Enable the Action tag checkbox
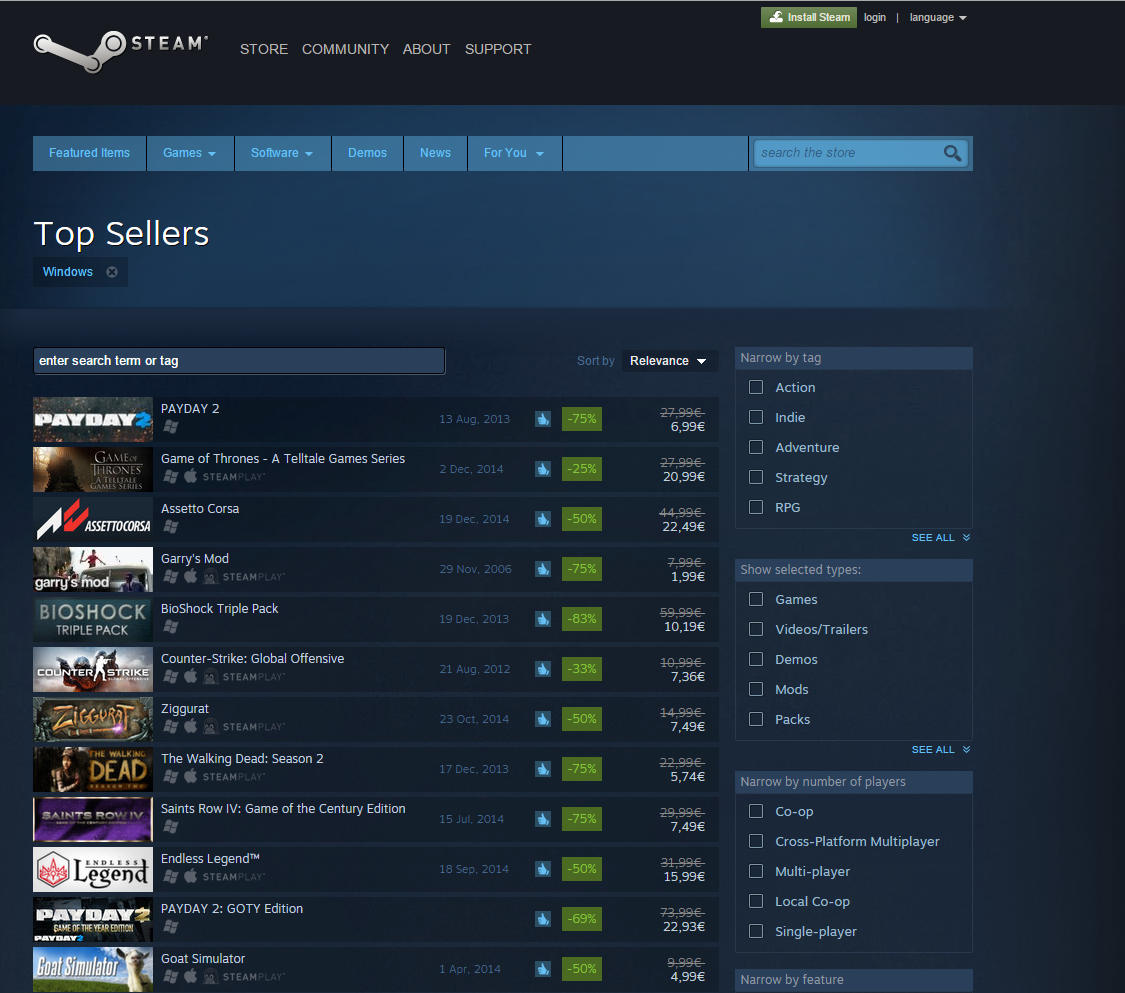Image resolution: width=1125 pixels, height=993 pixels. coord(756,387)
